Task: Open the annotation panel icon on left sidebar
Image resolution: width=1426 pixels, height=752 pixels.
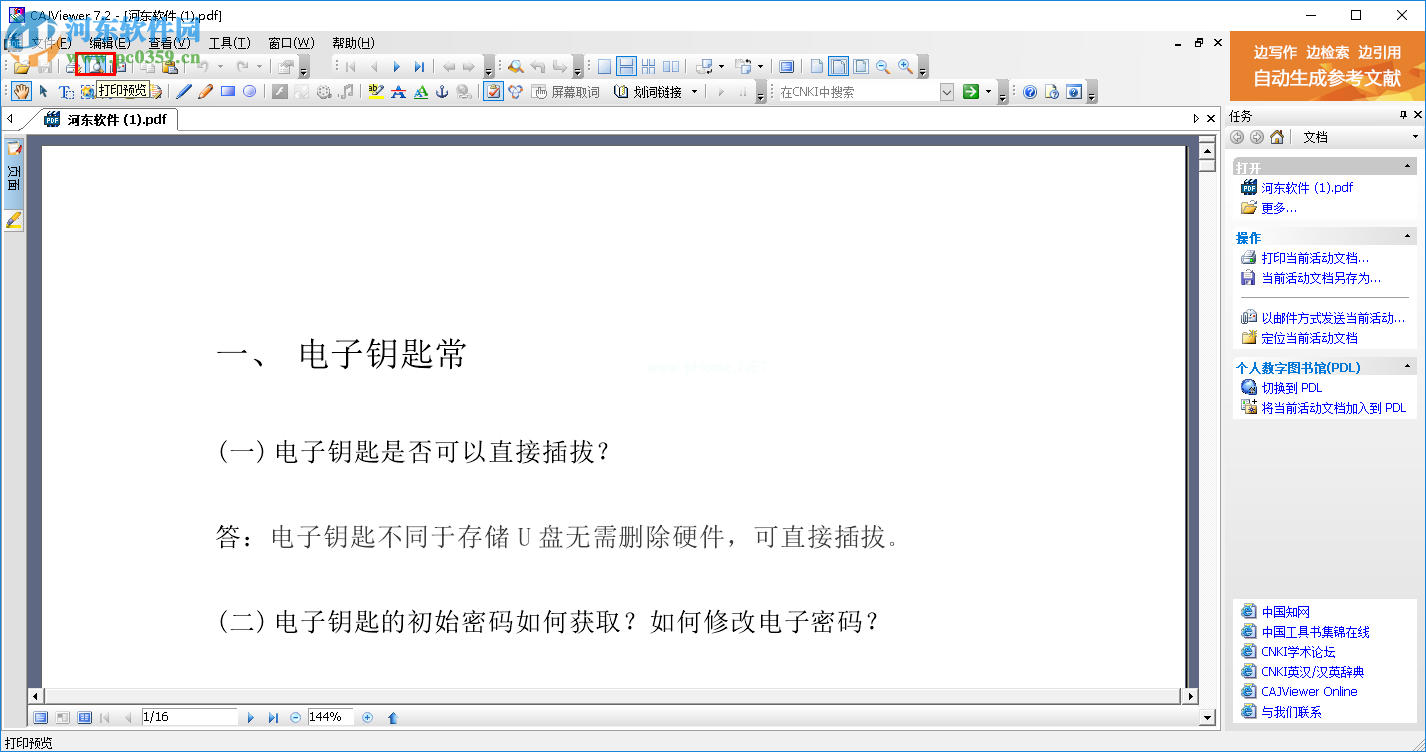Action: click(14, 149)
